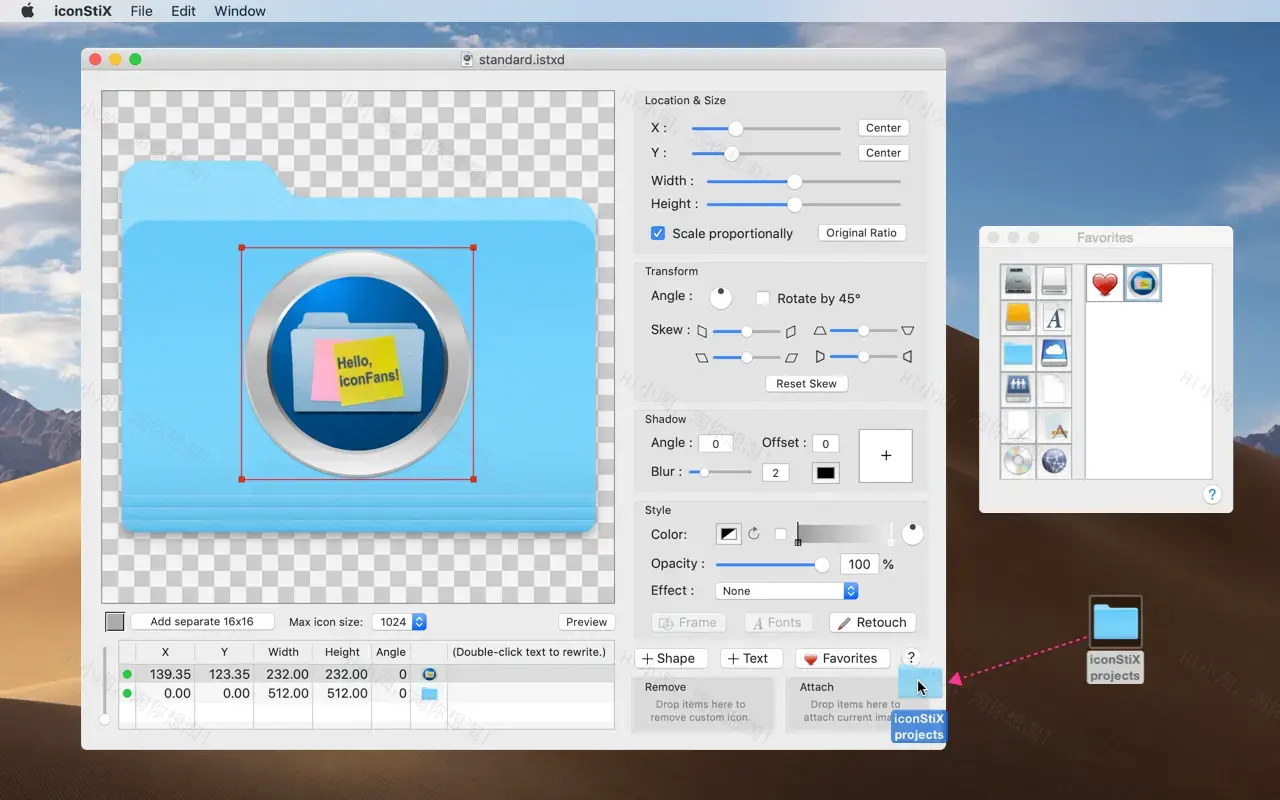Select the blue folder icon in Favorites palette
The height and width of the screenshot is (800, 1280).
click(1017, 353)
